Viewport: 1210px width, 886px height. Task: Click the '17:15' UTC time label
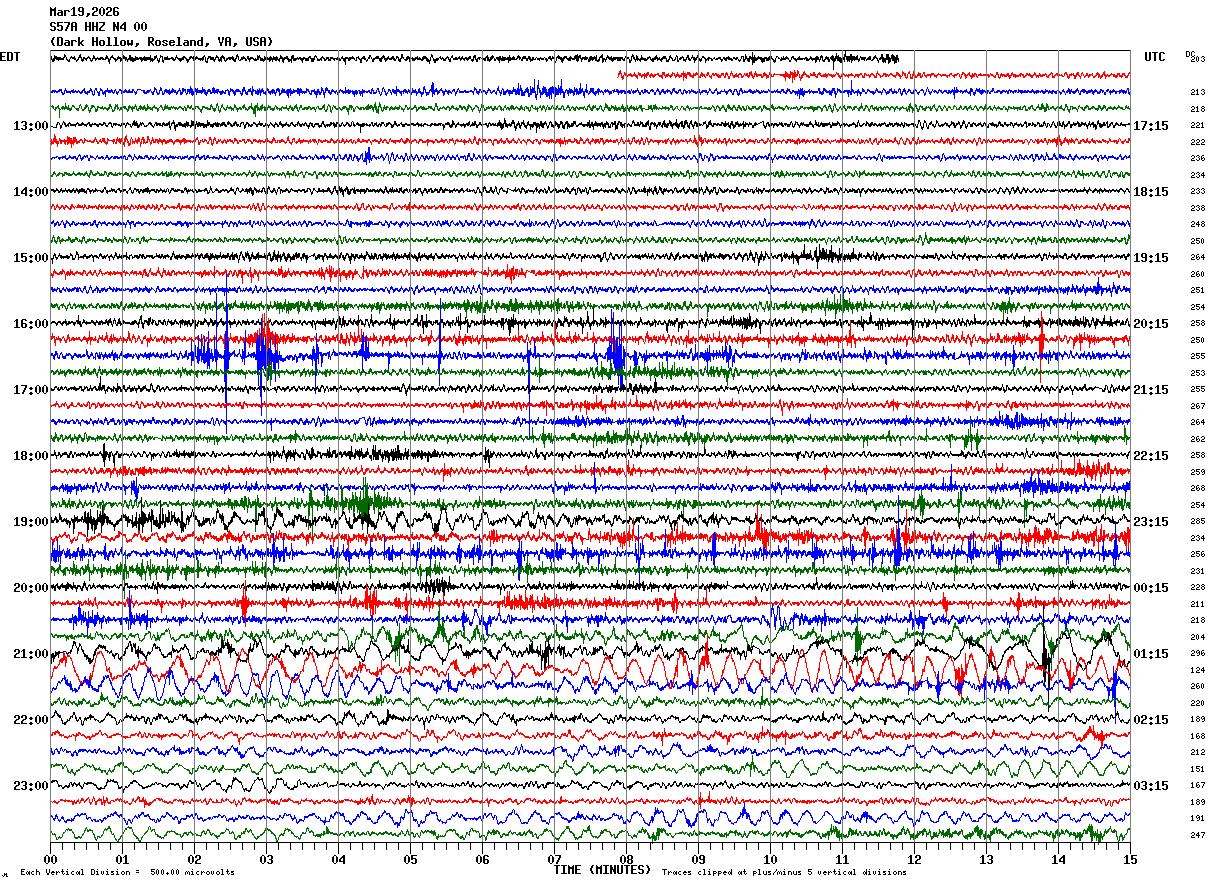click(1151, 126)
